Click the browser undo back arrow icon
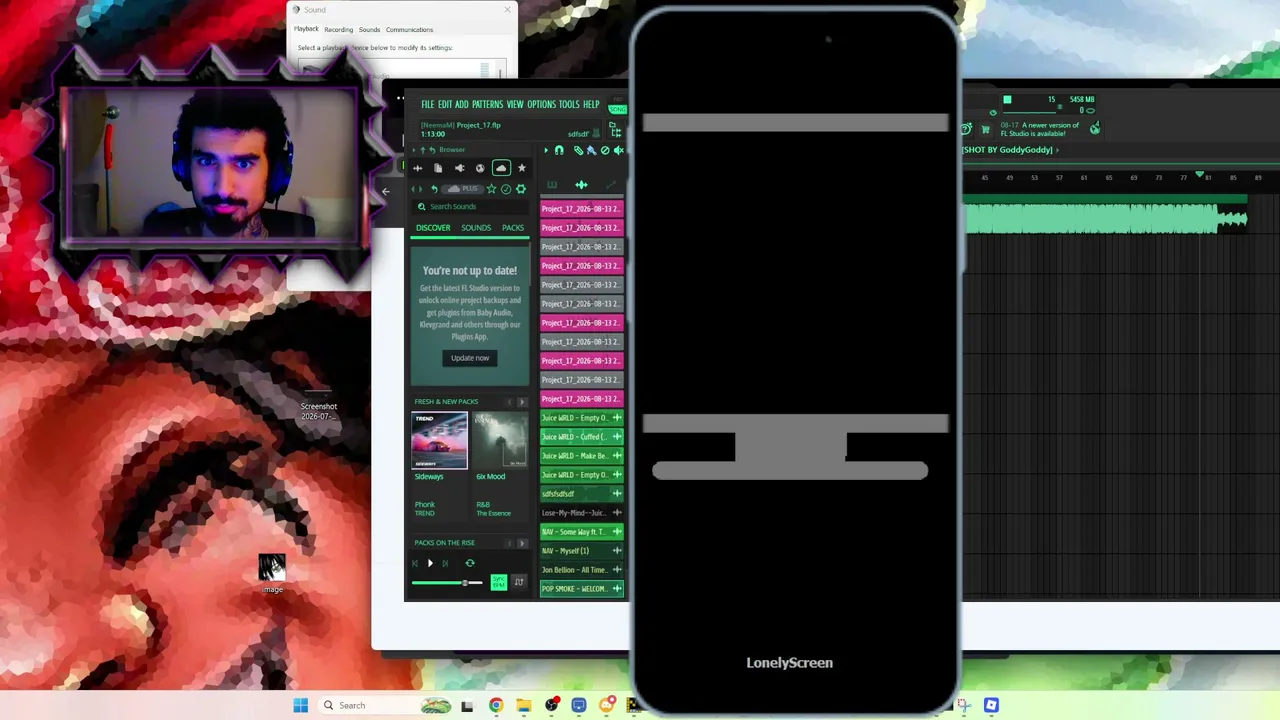 (434, 189)
